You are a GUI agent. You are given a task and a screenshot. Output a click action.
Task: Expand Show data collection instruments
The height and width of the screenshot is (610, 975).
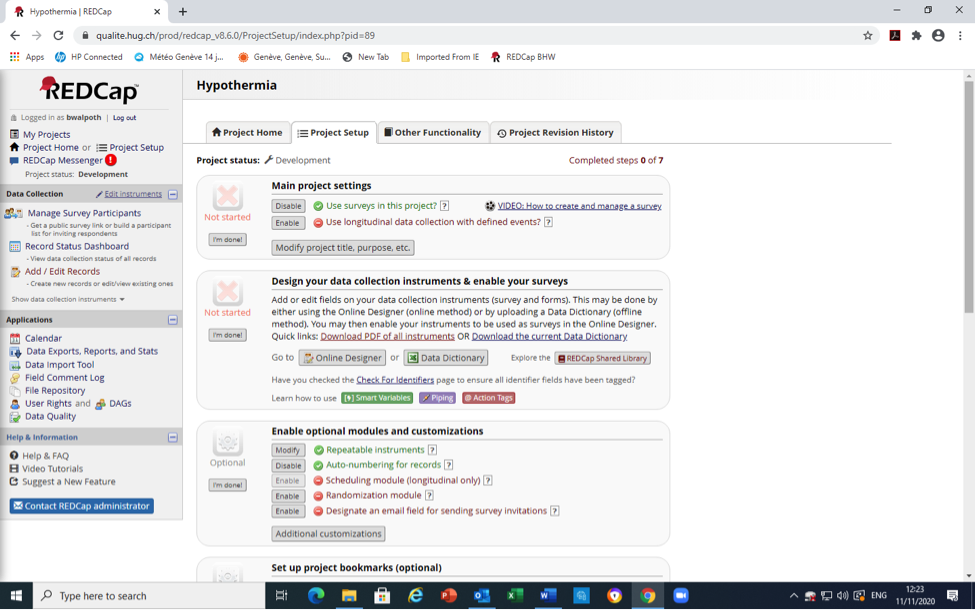point(68,299)
